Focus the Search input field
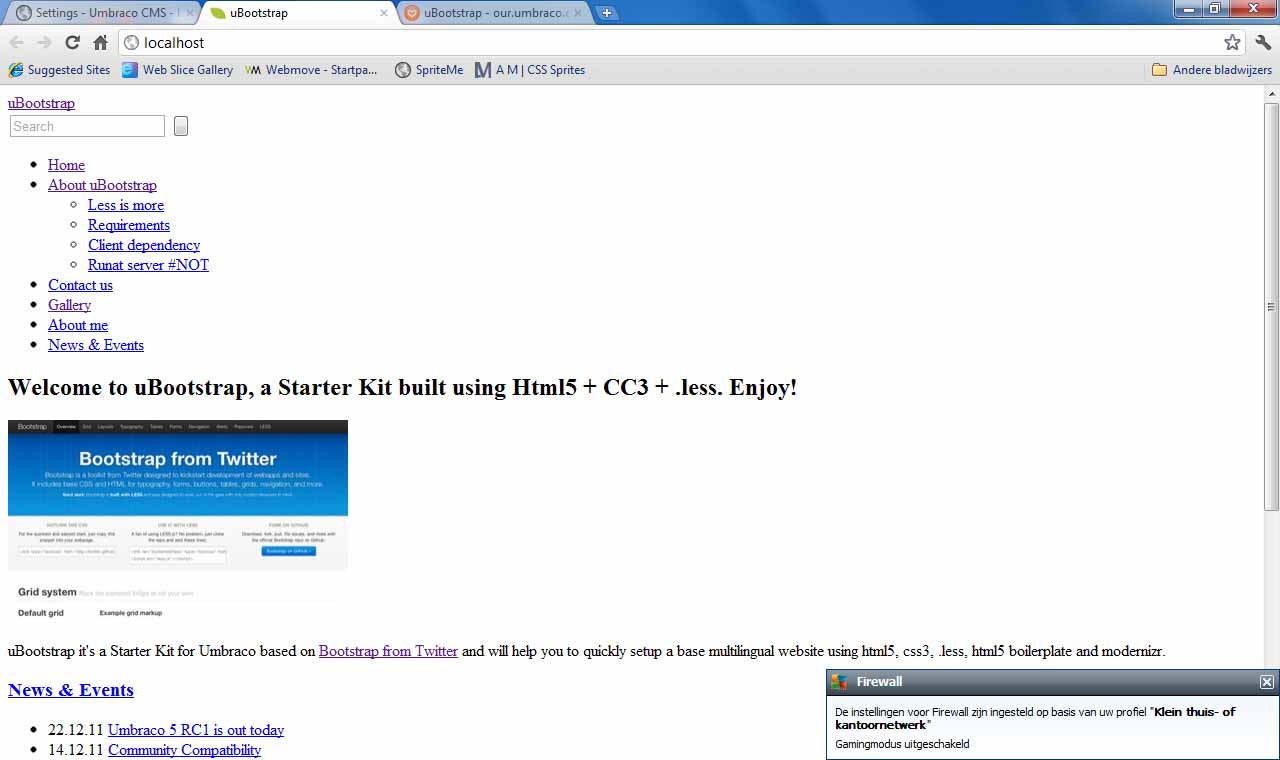The height and width of the screenshot is (760, 1280). click(x=87, y=126)
